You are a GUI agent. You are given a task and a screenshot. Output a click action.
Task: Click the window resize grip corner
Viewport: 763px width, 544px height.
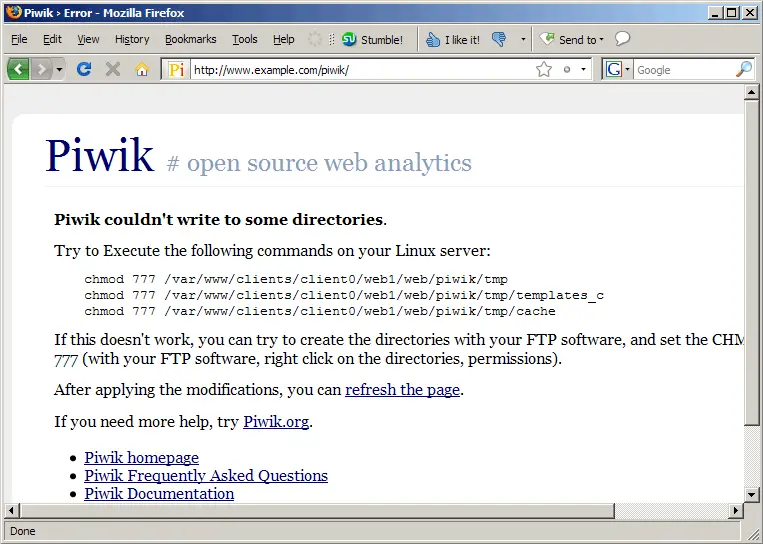[x=751, y=532]
